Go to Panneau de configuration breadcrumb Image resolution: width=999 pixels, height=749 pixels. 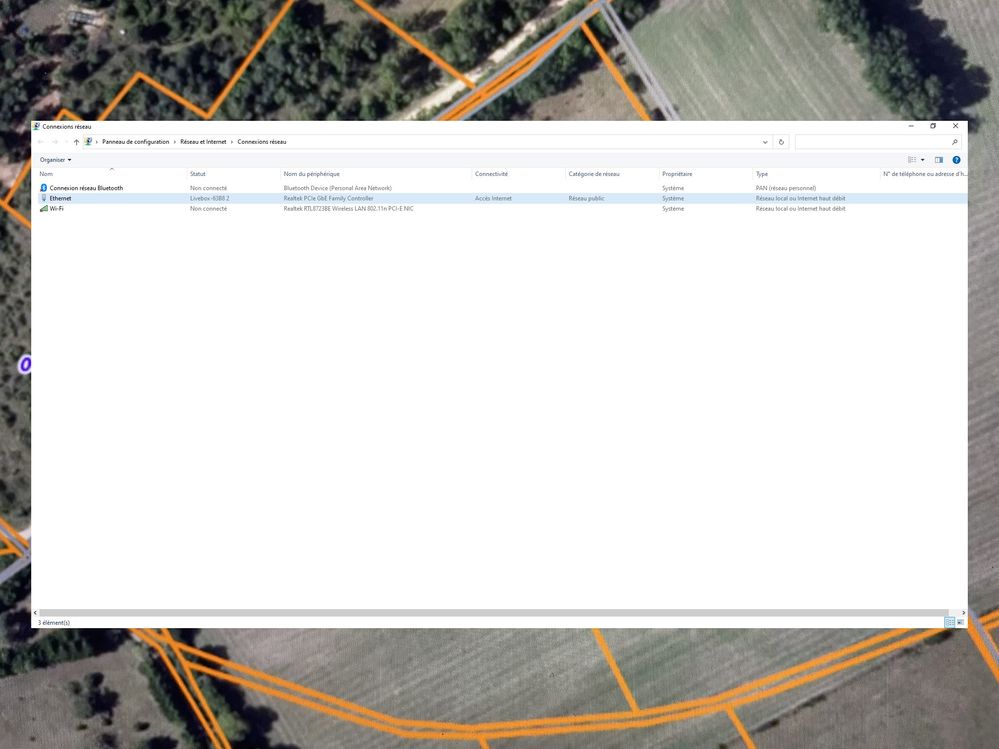[136, 142]
